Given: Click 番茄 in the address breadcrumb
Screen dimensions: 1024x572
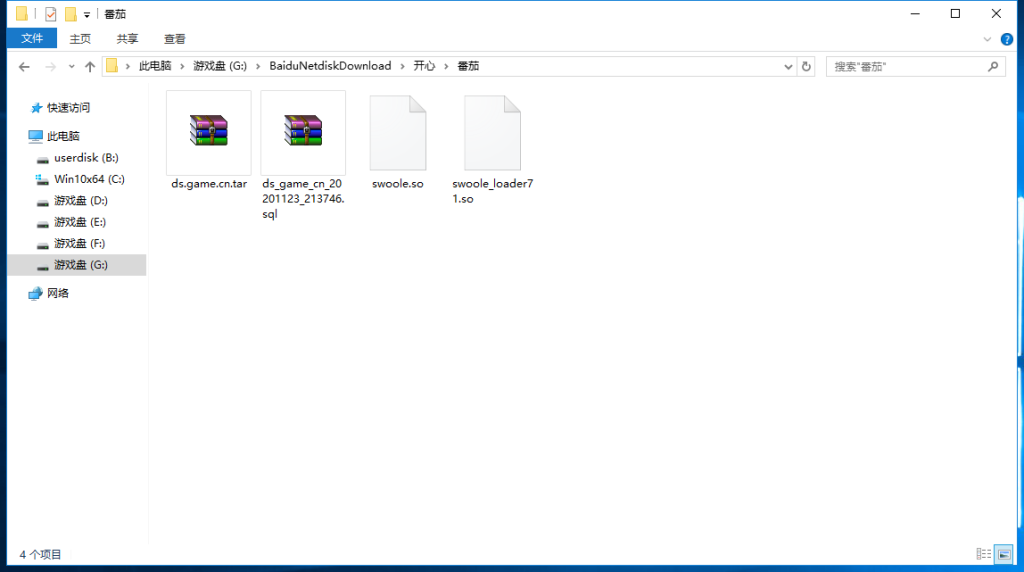Looking at the screenshot, I should 468,66.
